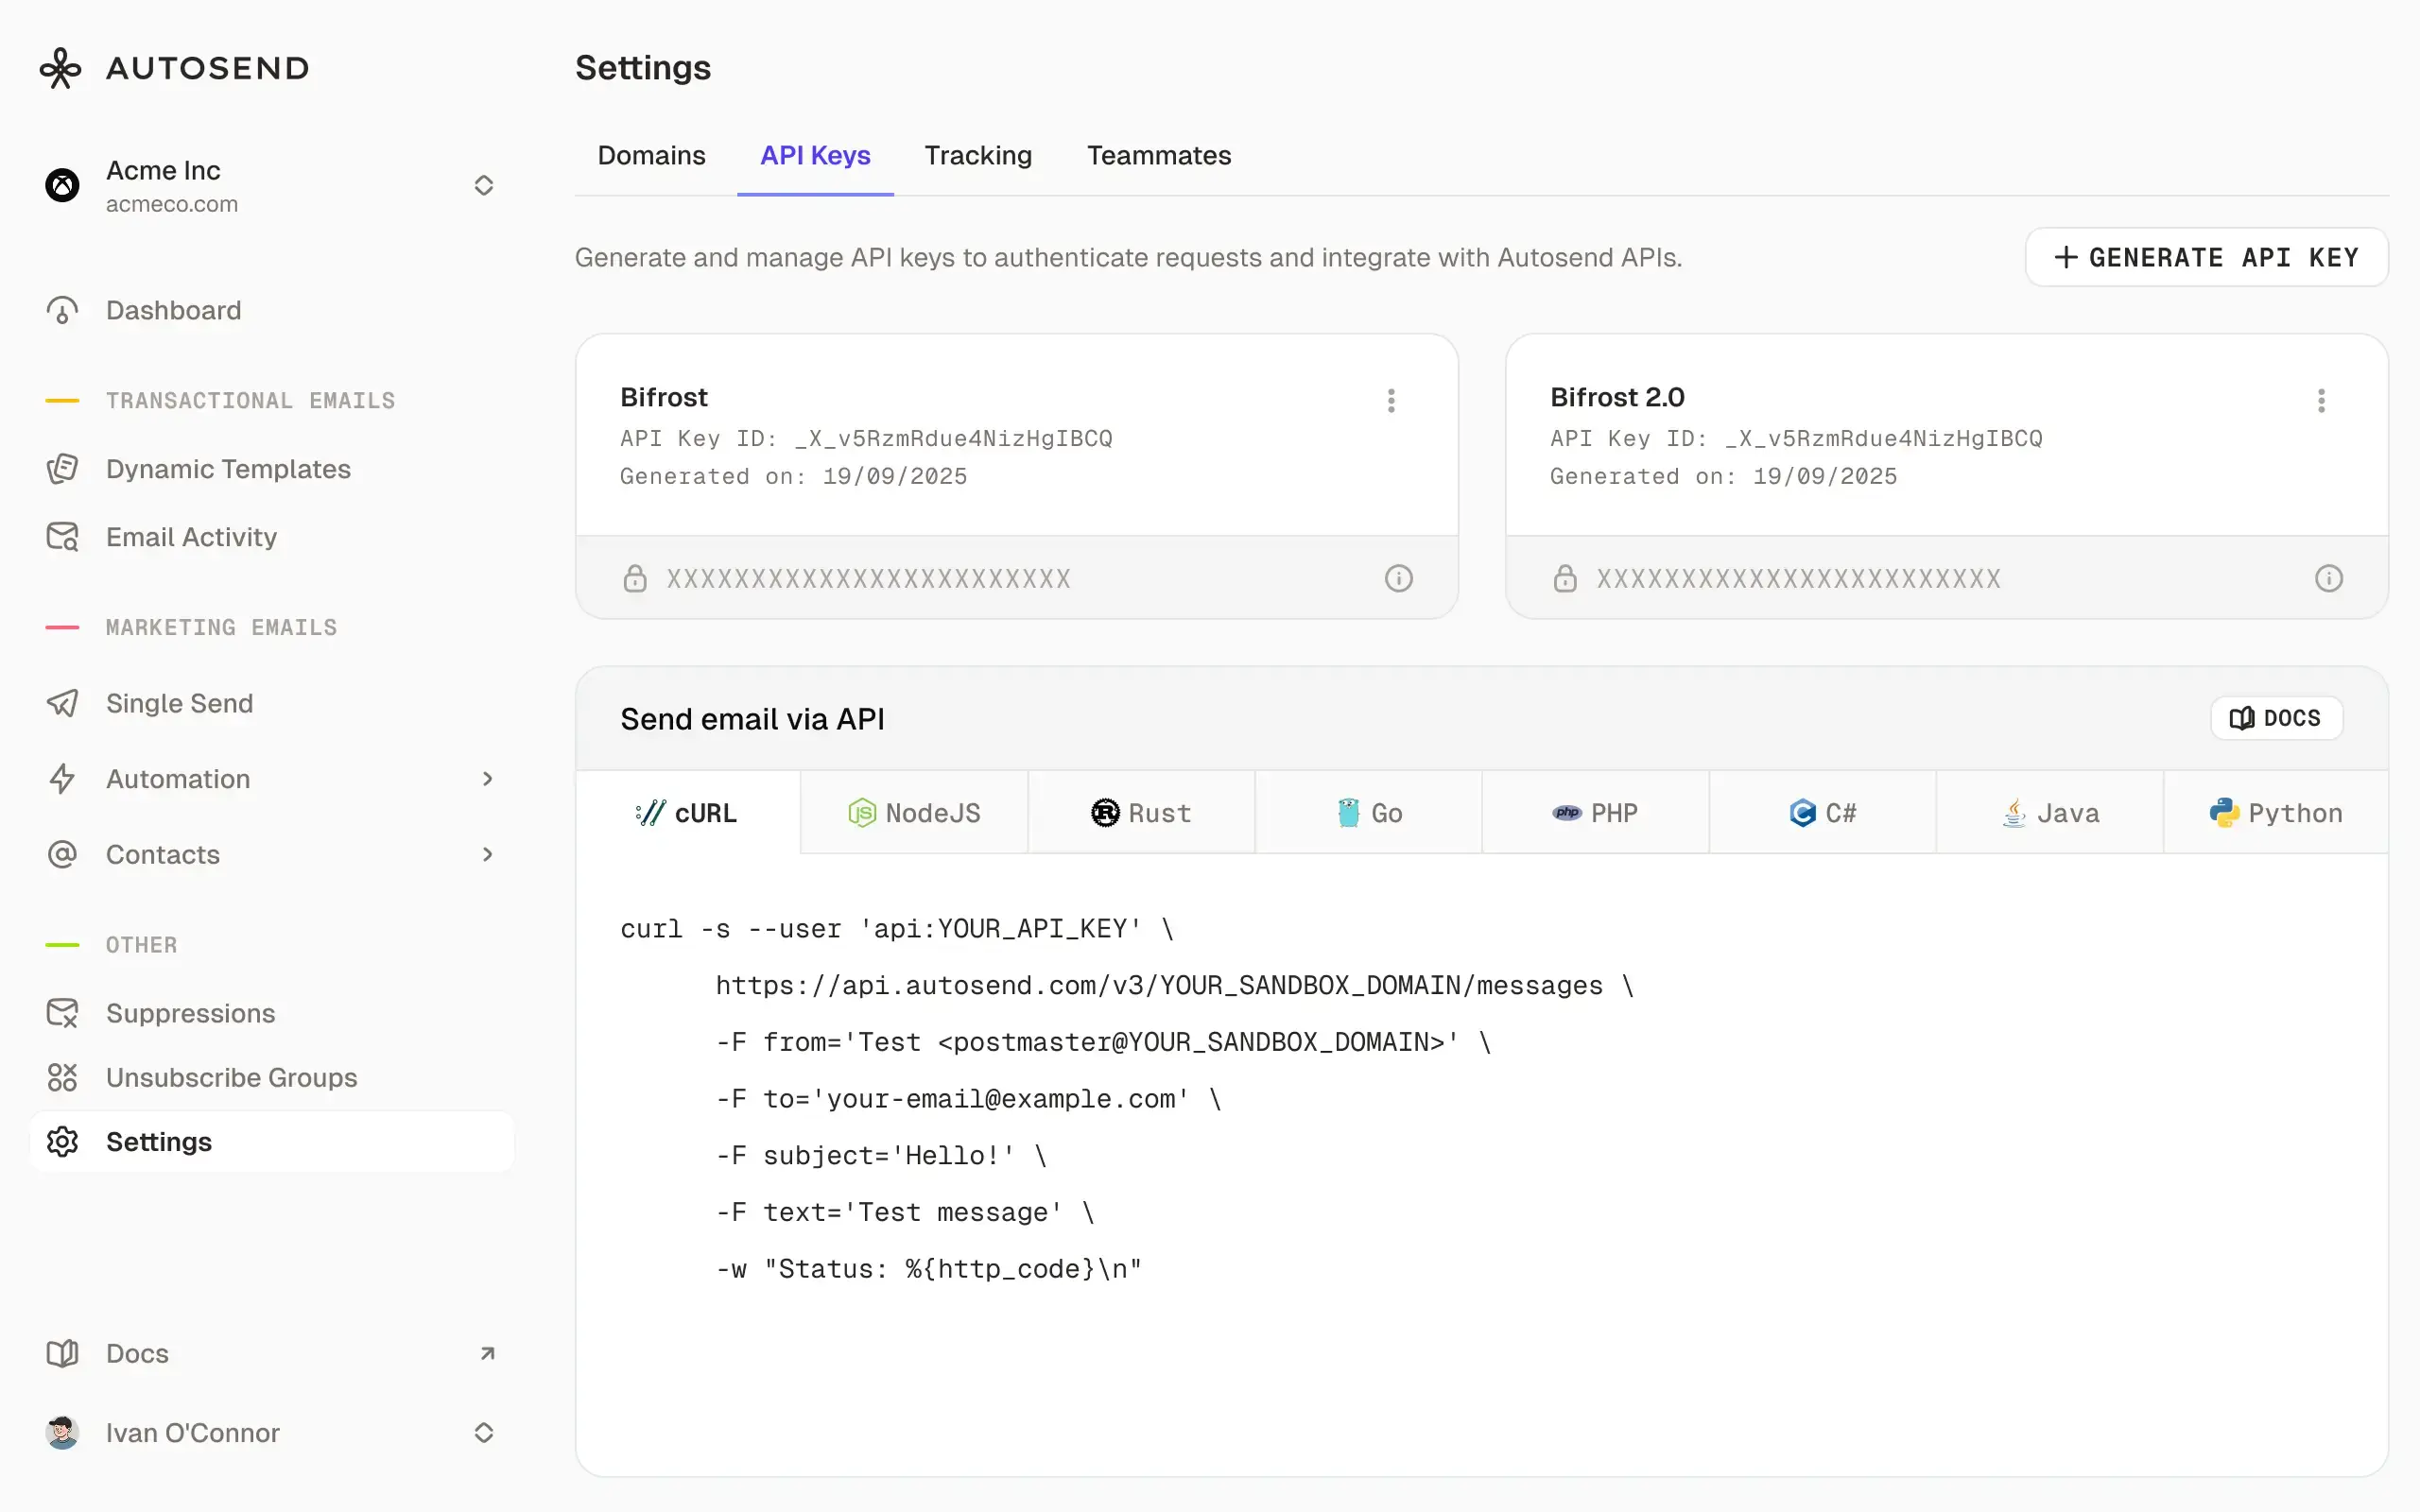
Task: Open the Teammates tab
Action: coord(1159,156)
